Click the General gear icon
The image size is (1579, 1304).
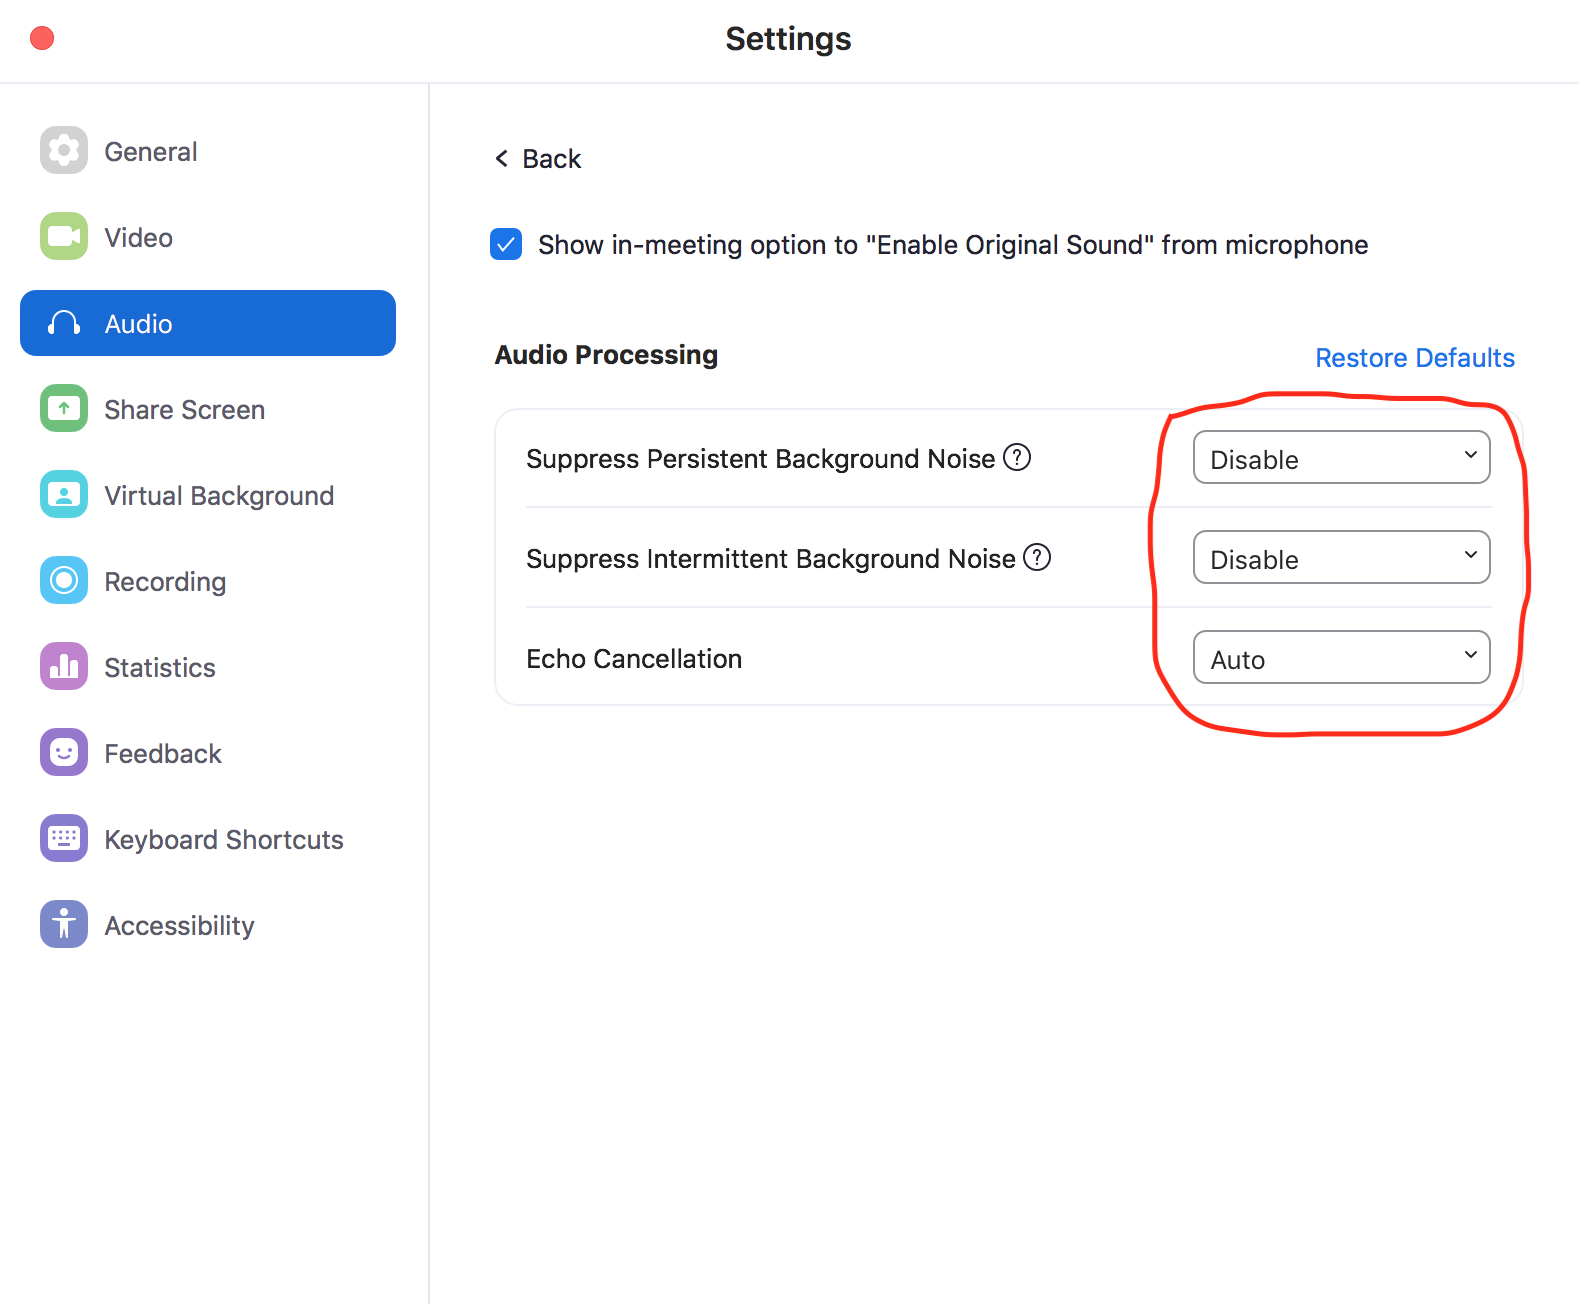[64, 151]
